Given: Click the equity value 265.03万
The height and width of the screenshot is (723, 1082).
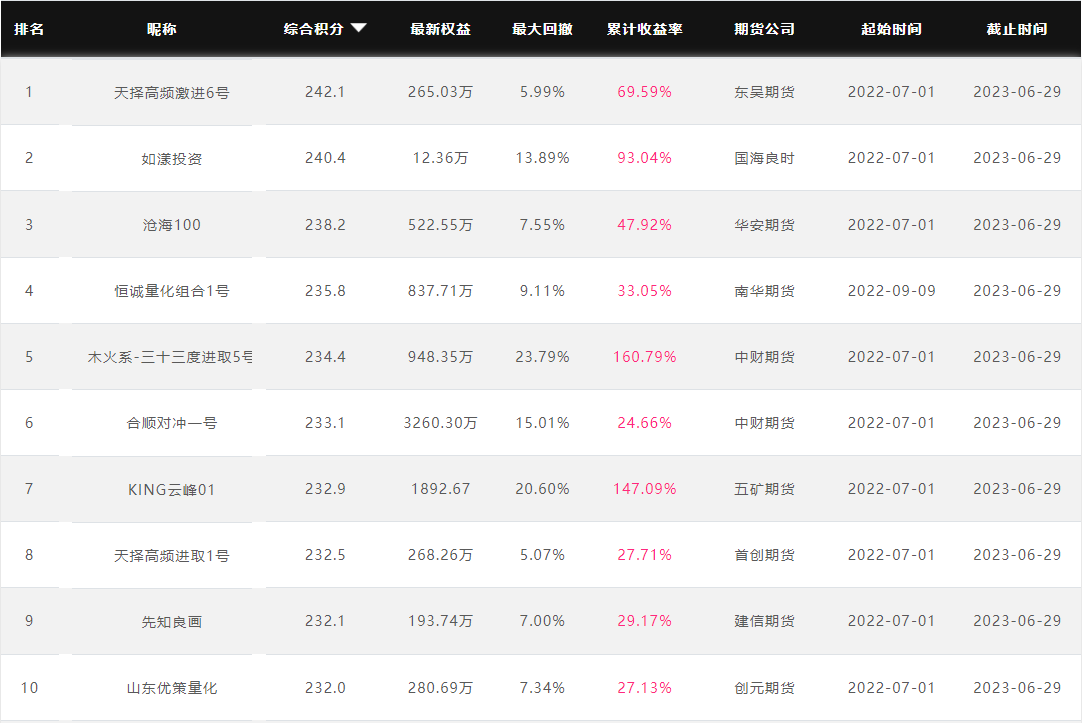Looking at the screenshot, I should [440, 92].
